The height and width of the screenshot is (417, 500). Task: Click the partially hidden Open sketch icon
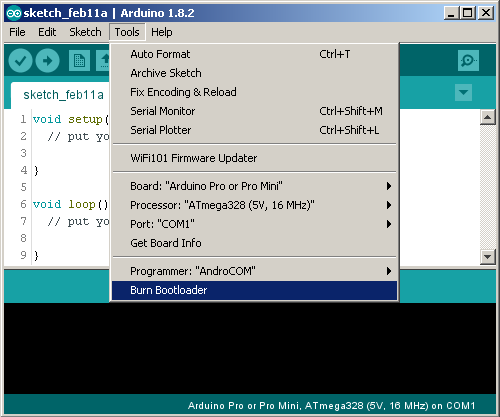point(103,60)
